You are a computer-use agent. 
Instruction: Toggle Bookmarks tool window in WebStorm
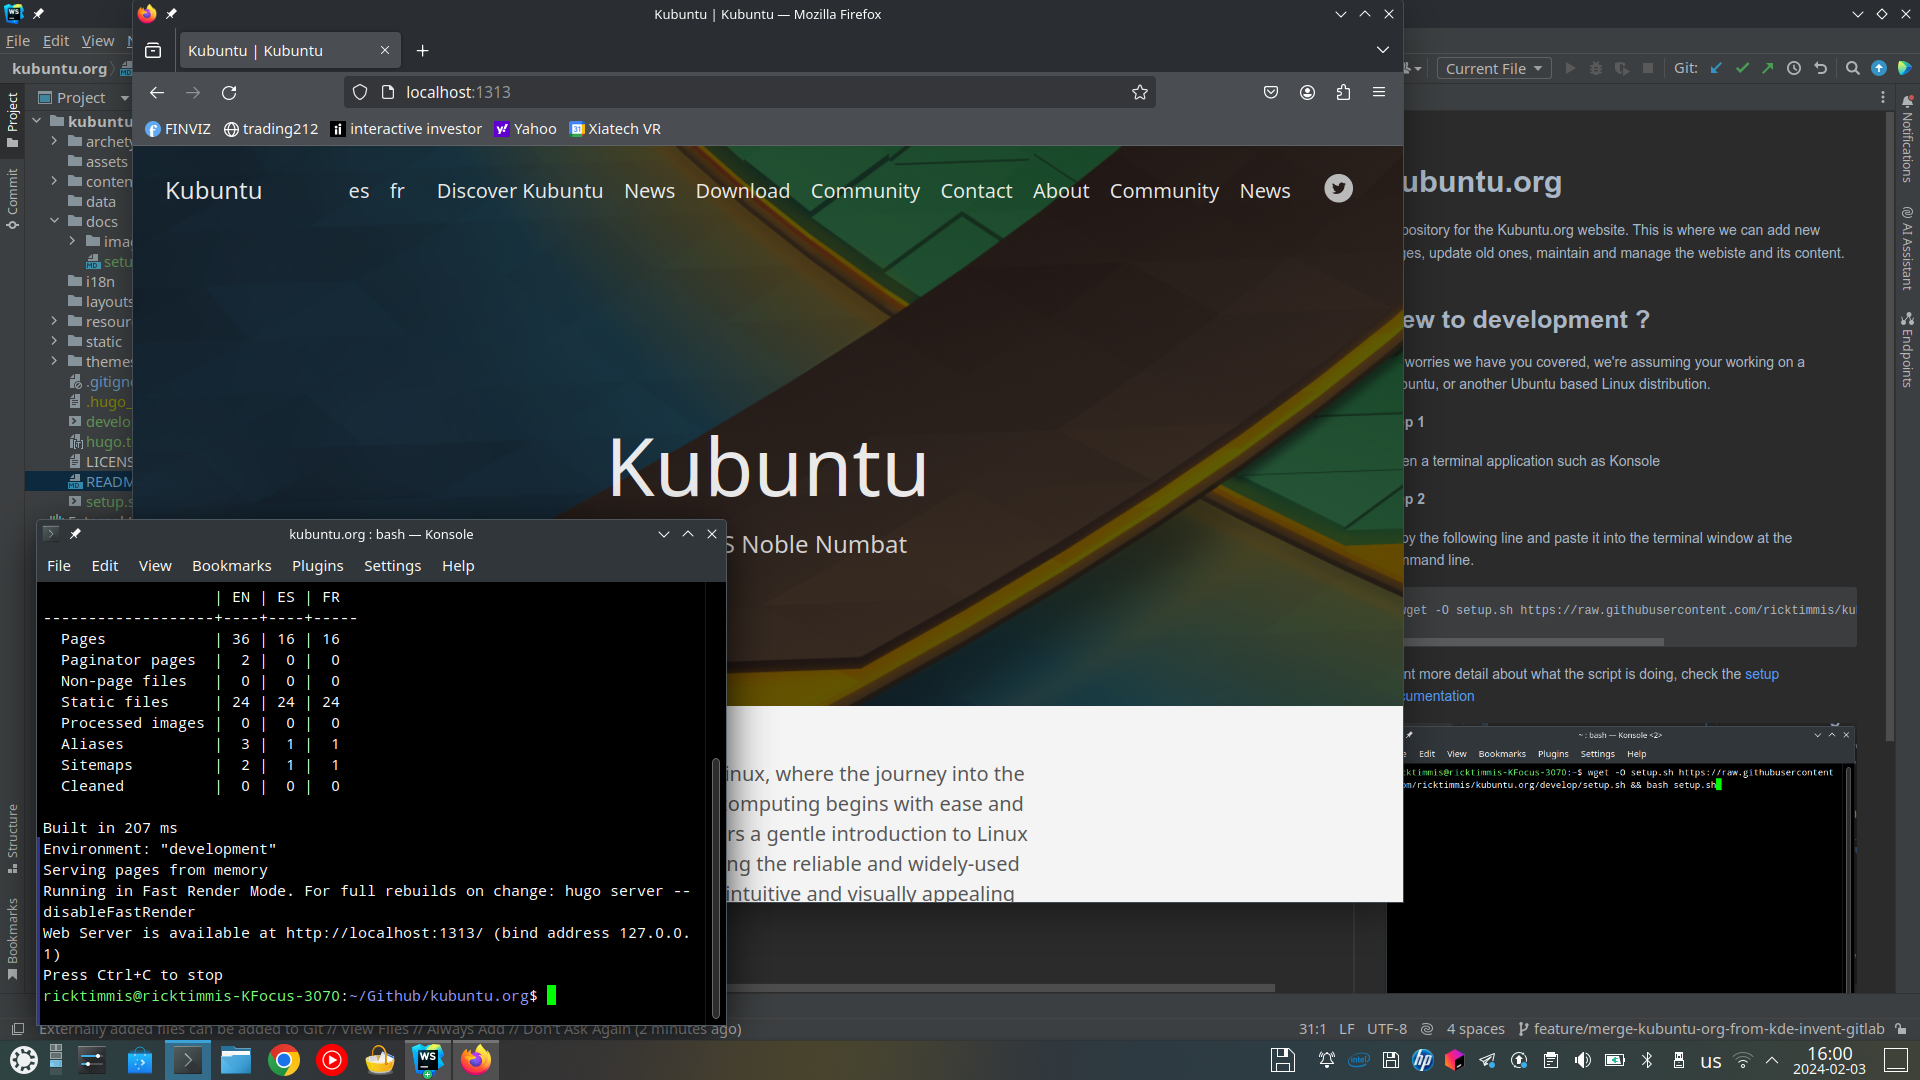click(12, 939)
